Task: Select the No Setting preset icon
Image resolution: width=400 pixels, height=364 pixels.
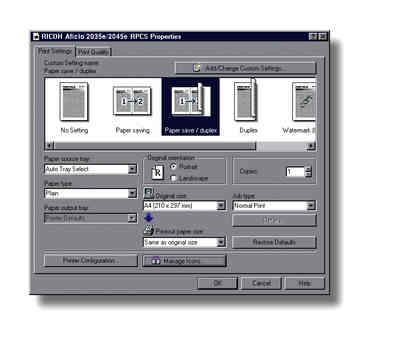Action: [x=74, y=101]
